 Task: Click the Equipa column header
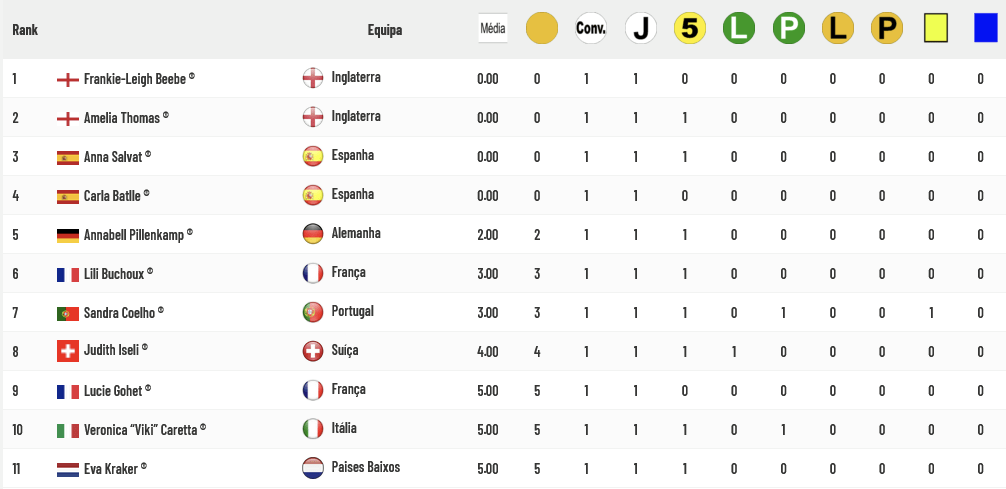coord(385,30)
